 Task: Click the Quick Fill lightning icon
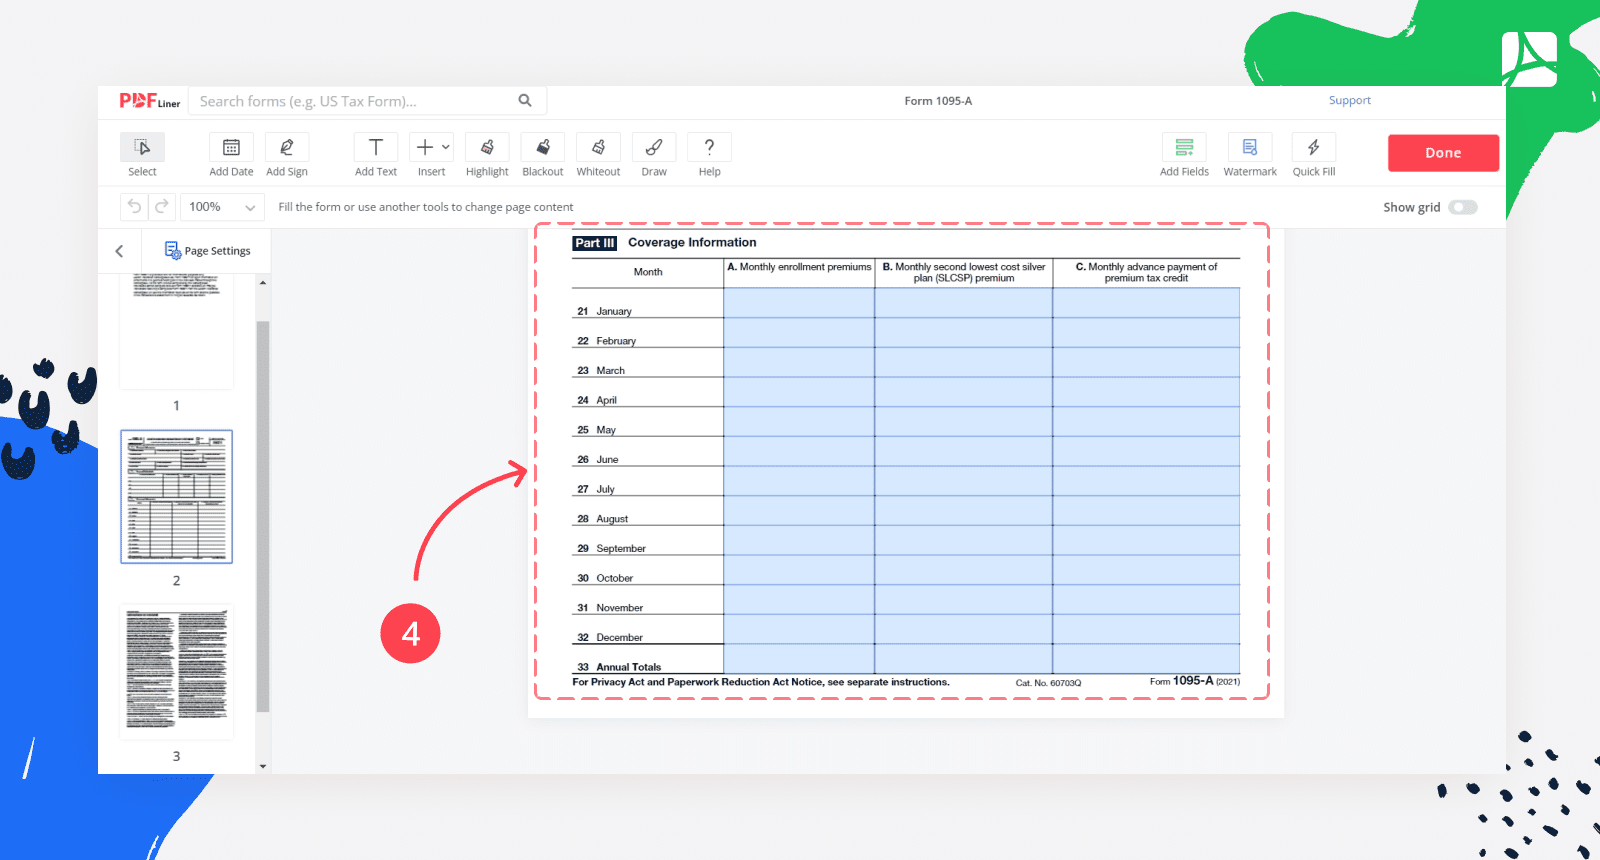(x=1313, y=148)
